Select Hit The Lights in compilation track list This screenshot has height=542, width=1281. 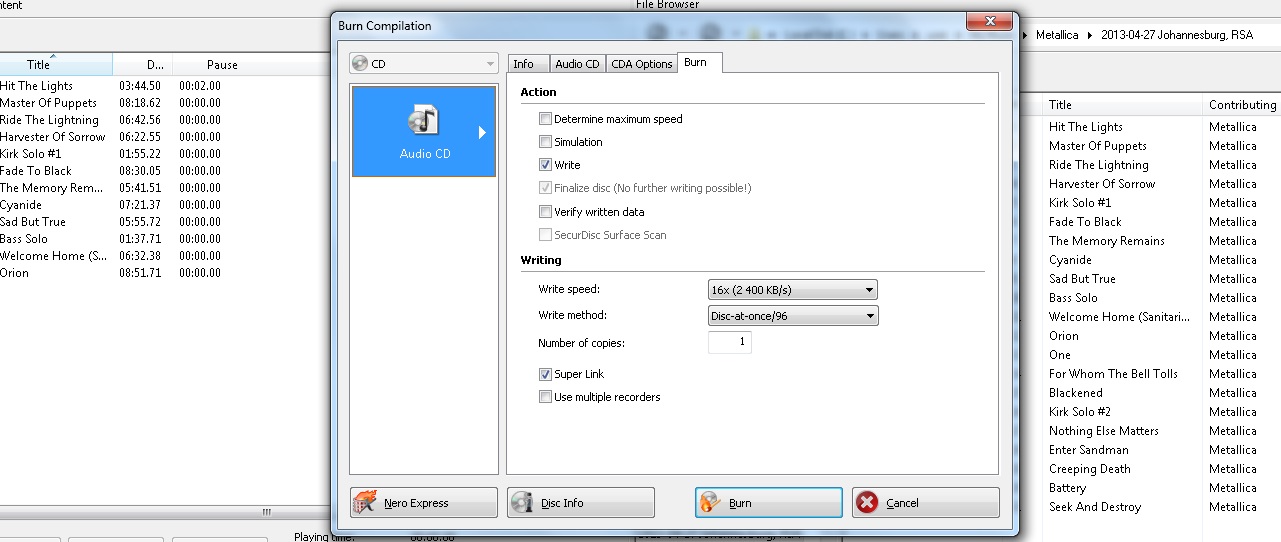(36, 86)
